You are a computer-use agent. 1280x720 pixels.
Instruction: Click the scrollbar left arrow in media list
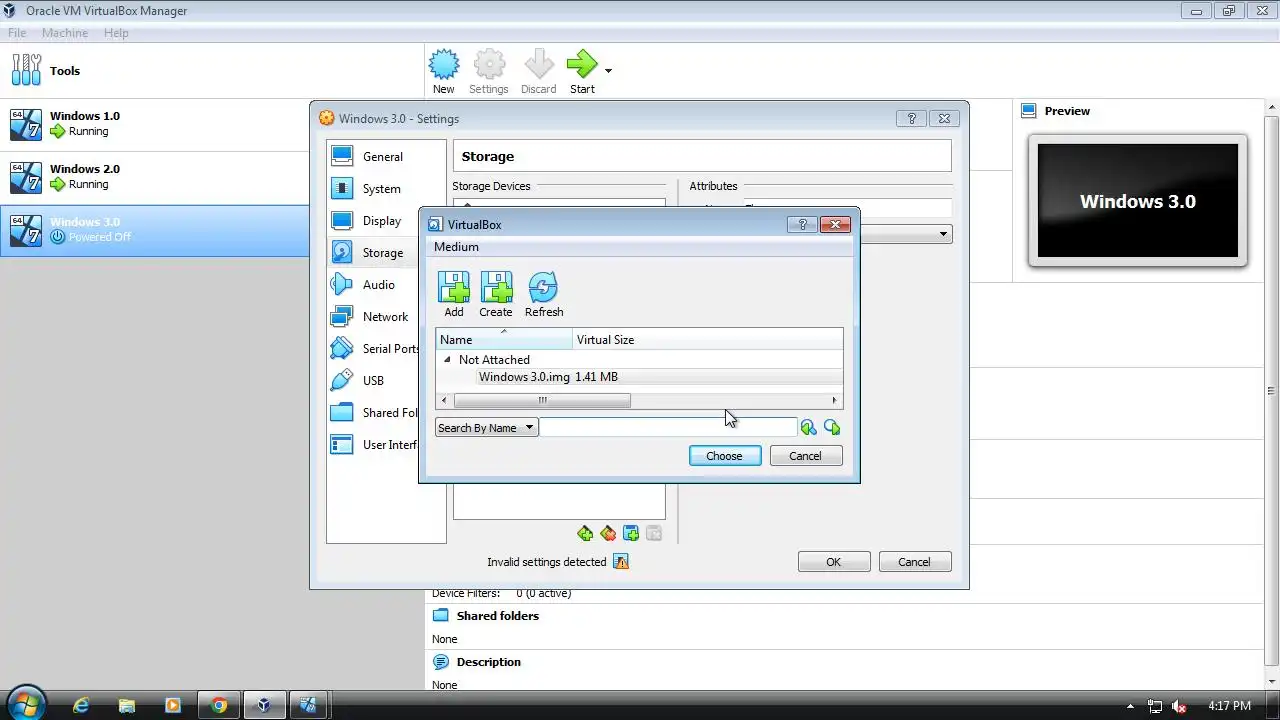[x=444, y=400]
